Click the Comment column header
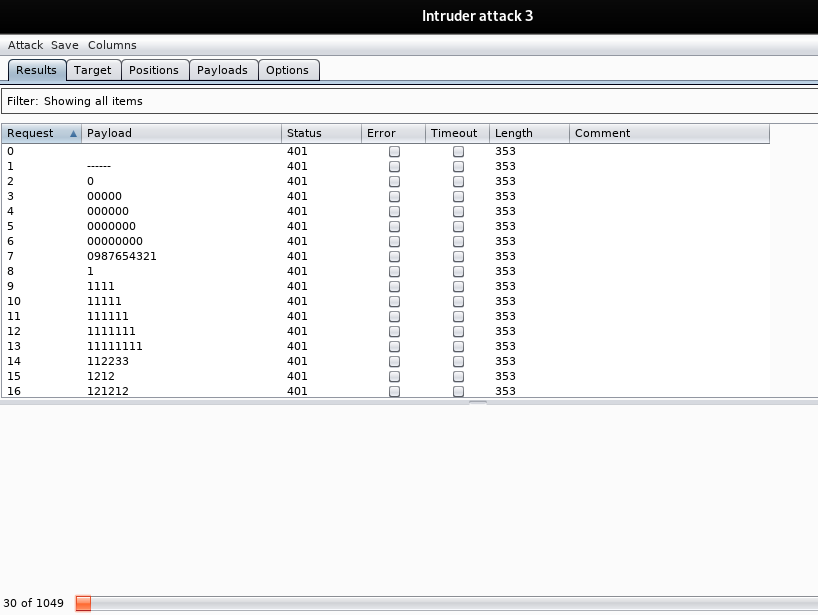The image size is (818, 615). click(x=668, y=133)
